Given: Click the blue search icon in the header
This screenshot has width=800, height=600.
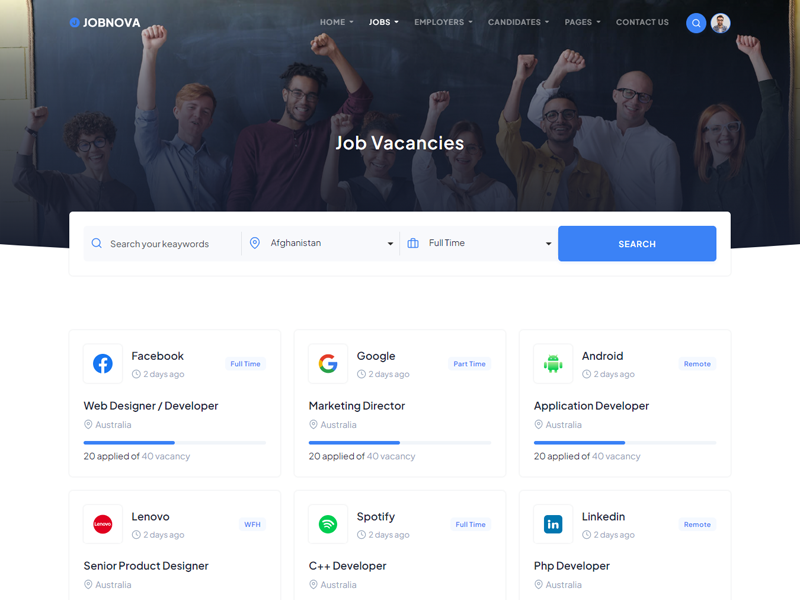Looking at the screenshot, I should click(696, 23).
